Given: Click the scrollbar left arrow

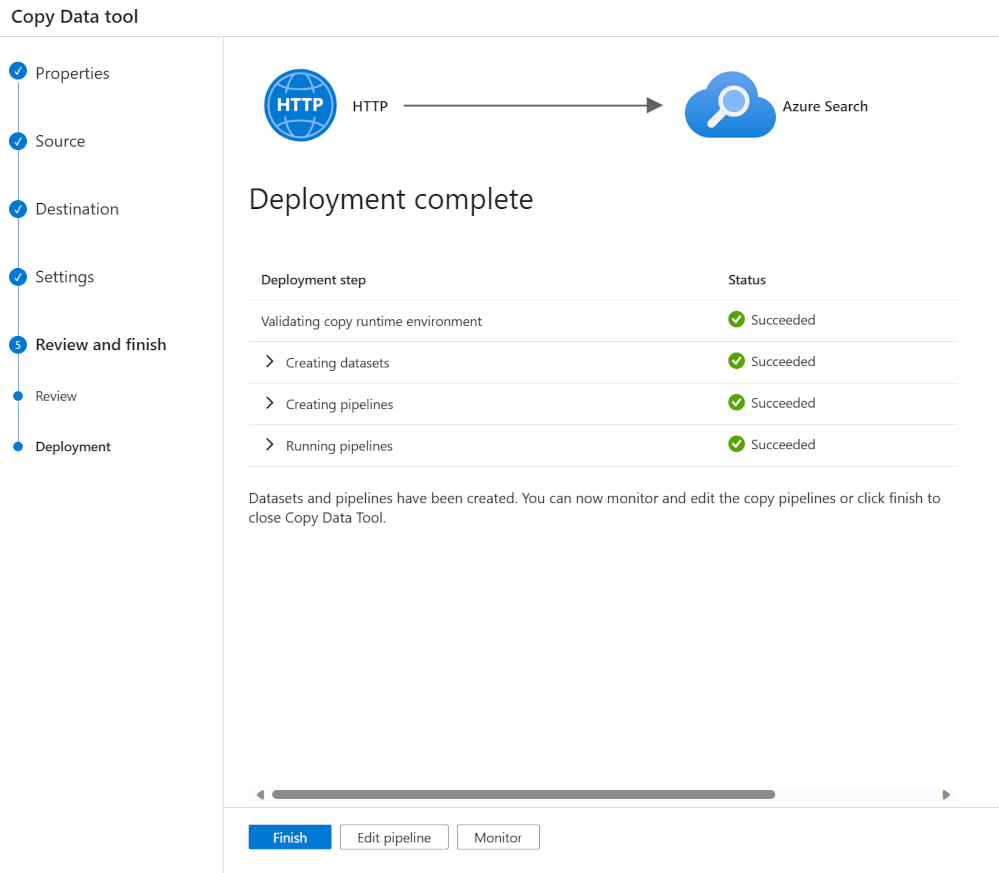Looking at the screenshot, I should pos(260,795).
